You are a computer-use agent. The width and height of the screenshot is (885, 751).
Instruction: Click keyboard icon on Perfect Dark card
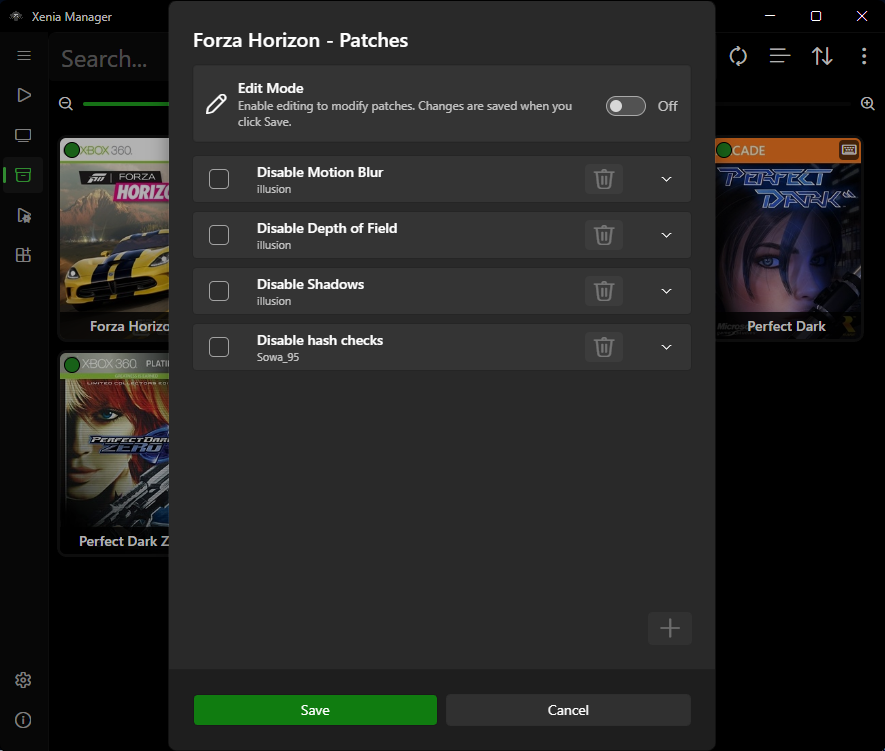(849, 150)
